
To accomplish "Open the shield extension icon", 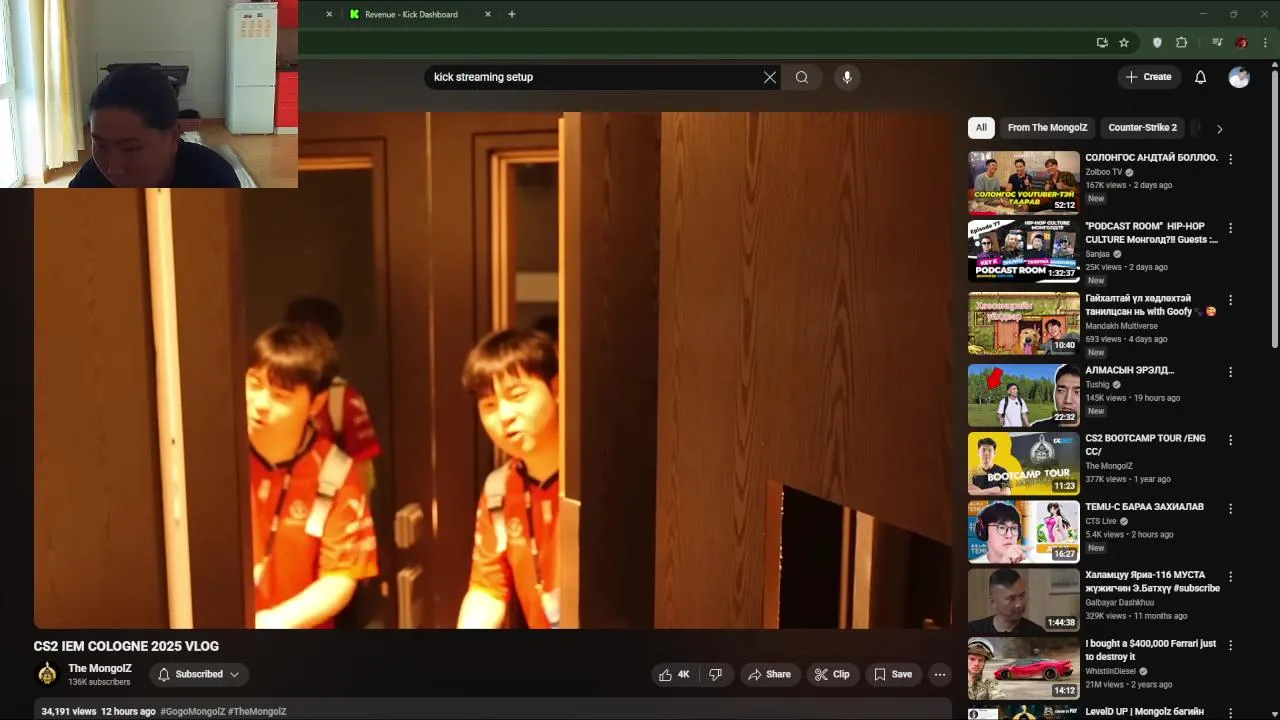I will click(x=1157, y=43).
